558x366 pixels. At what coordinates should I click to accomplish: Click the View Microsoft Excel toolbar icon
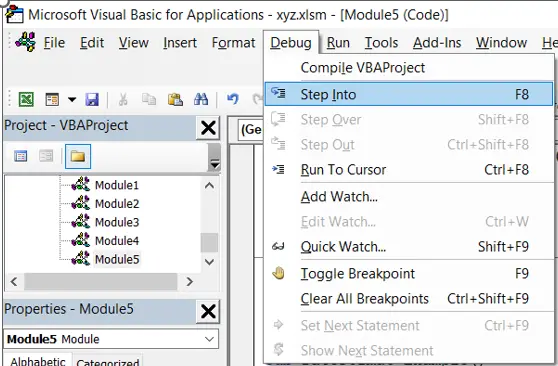pos(26,99)
